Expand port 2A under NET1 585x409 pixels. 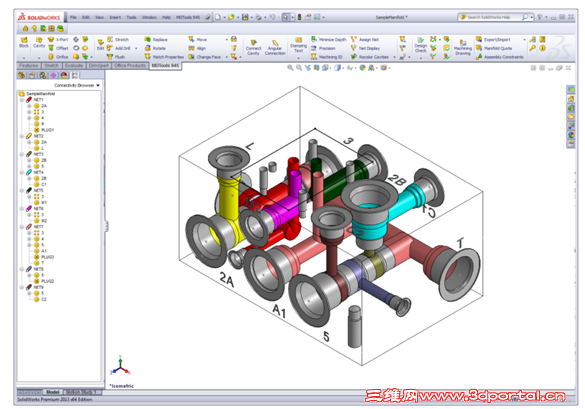point(29,106)
